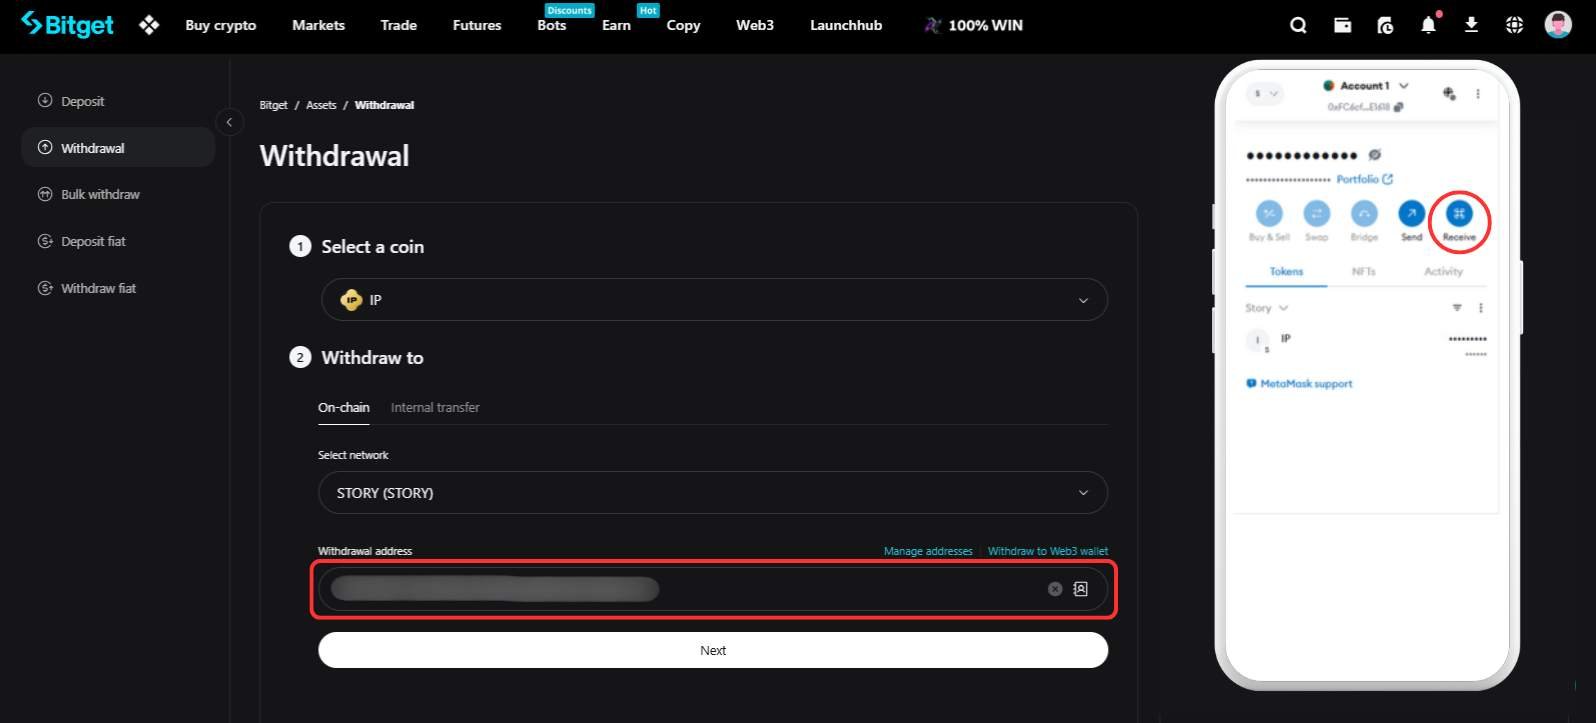Screen dimensions: 1596x723
Task: Click Bitget breadcrumb link
Action: (273, 105)
